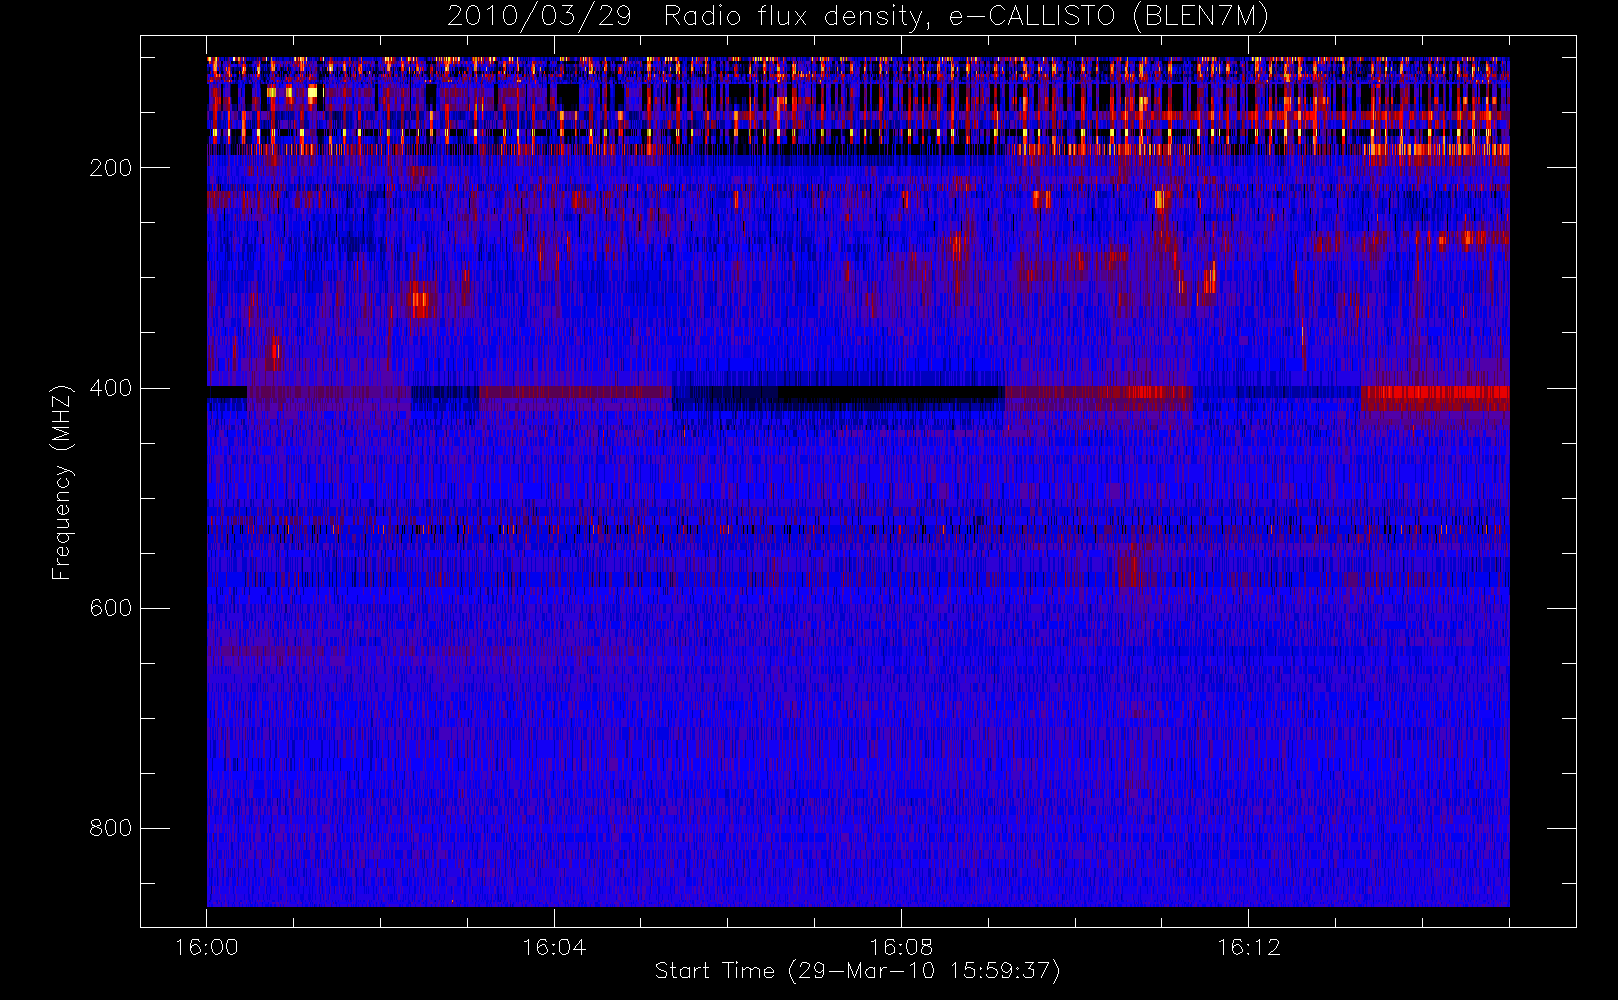Click the 16:04 time tick label
1618x1000 pixels.
point(554,947)
